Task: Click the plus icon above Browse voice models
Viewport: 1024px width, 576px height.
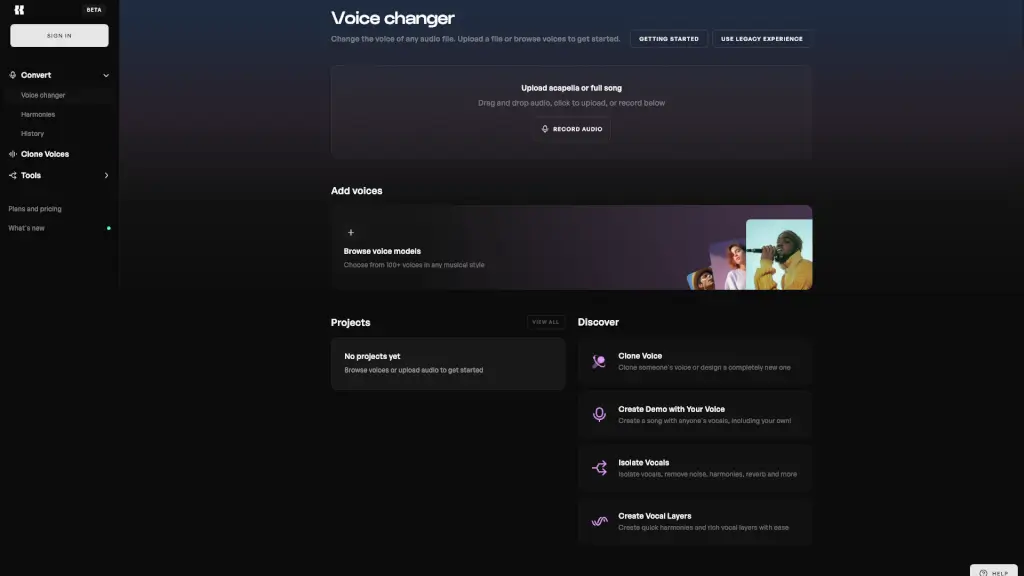Action: [x=350, y=232]
